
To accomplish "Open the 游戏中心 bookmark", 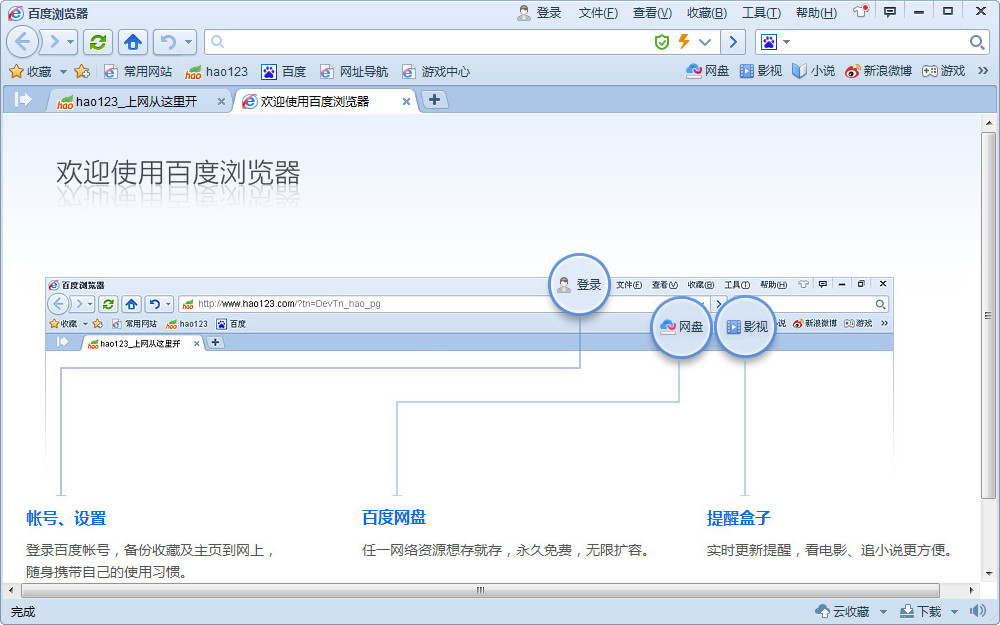I will 436,71.
